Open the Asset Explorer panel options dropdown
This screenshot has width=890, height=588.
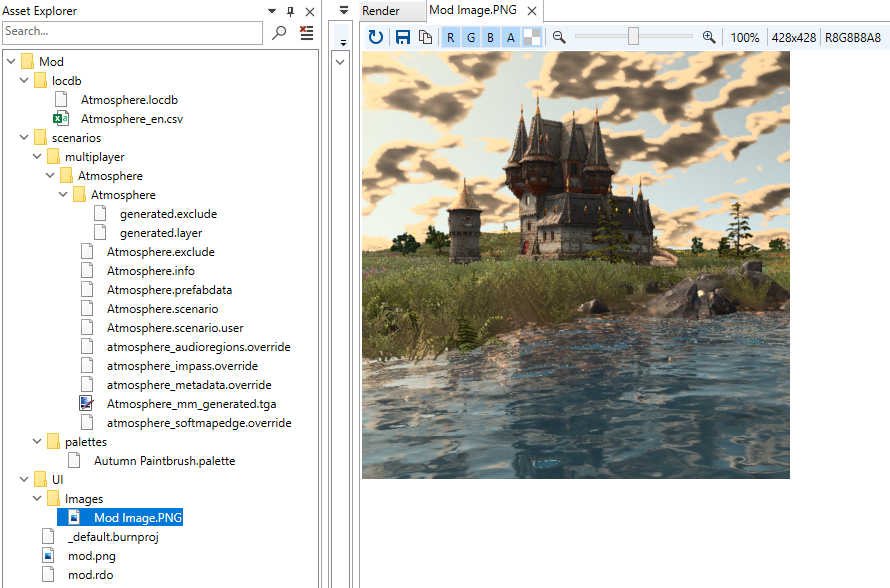click(x=272, y=11)
